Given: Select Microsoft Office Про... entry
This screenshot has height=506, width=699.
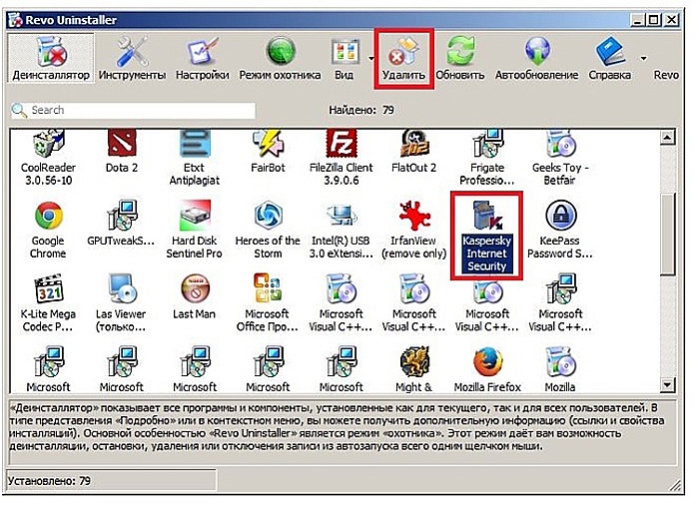Looking at the screenshot, I should tap(267, 303).
